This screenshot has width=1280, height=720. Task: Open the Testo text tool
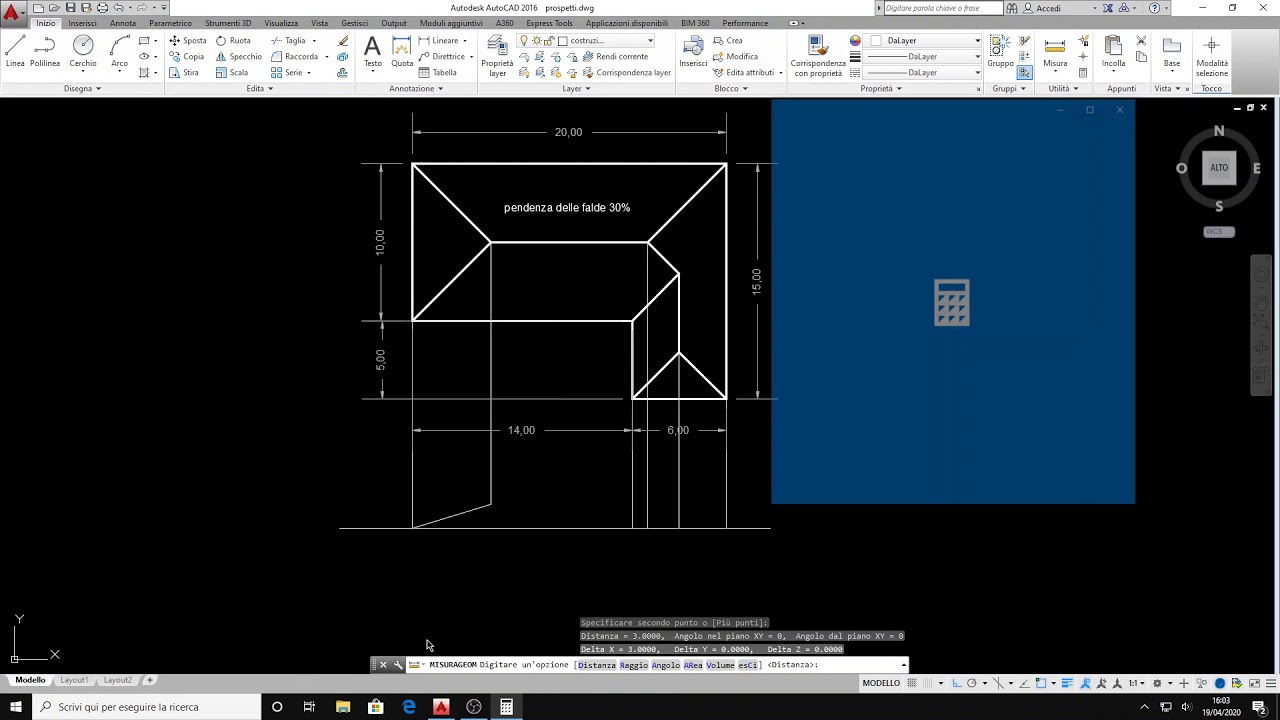pos(372,51)
